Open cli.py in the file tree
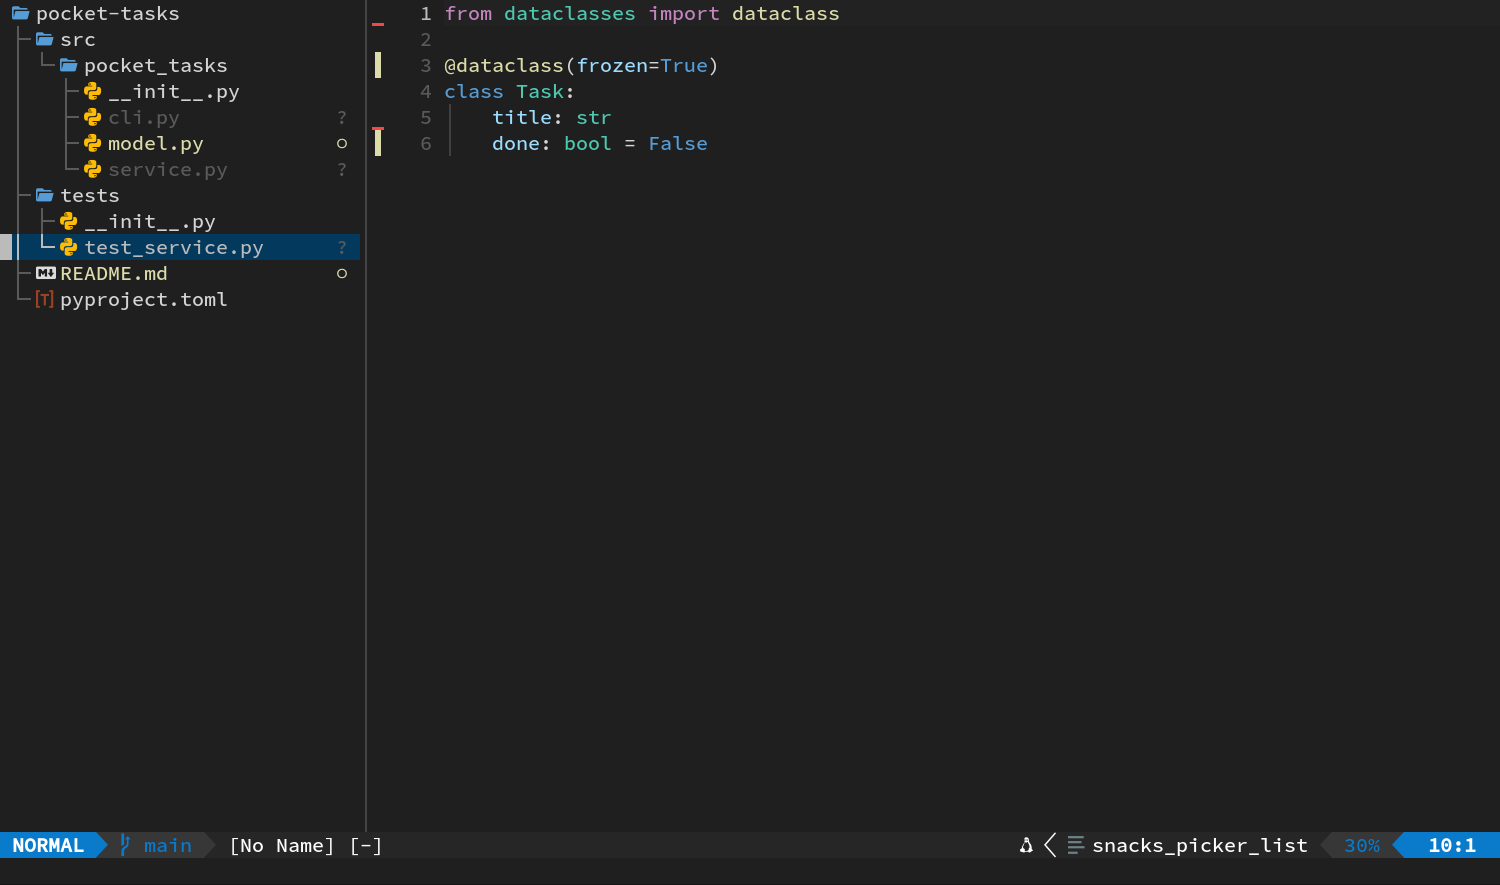Viewport: 1500px width, 885px height. 144,118
